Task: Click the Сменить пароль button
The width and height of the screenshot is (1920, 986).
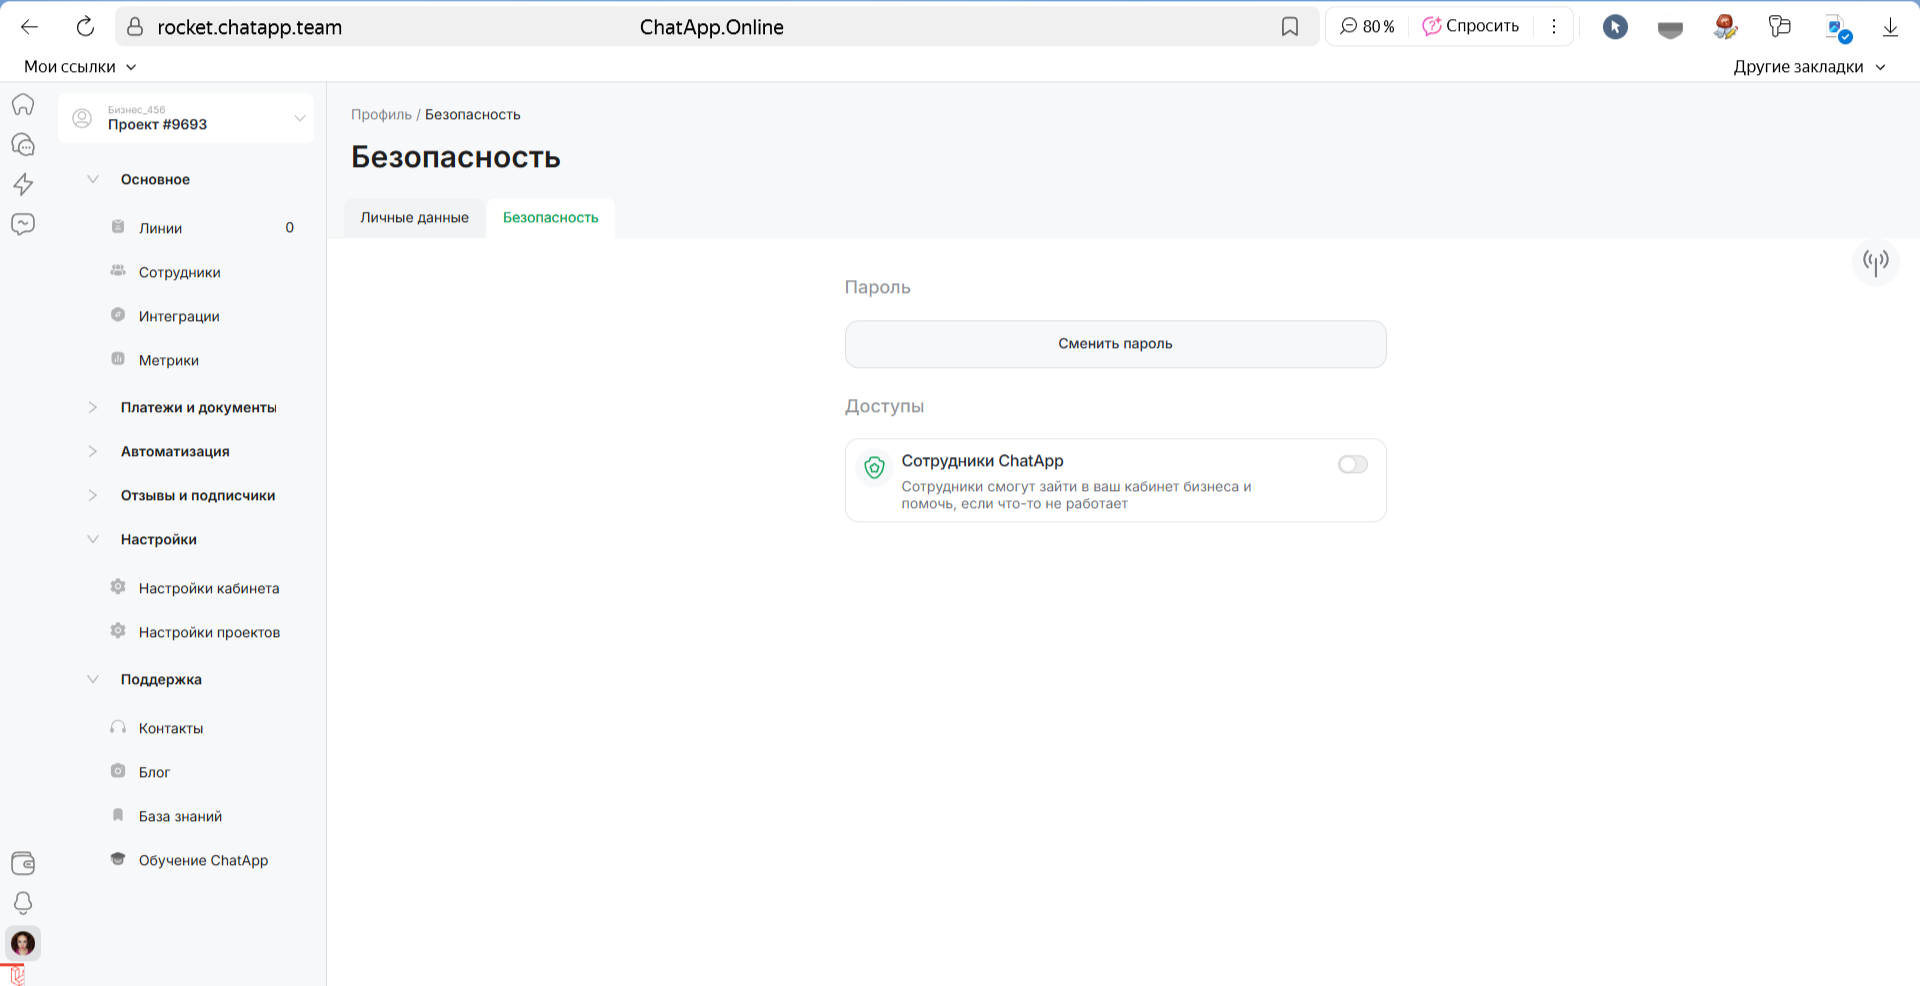Action: [x=1115, y=344]
